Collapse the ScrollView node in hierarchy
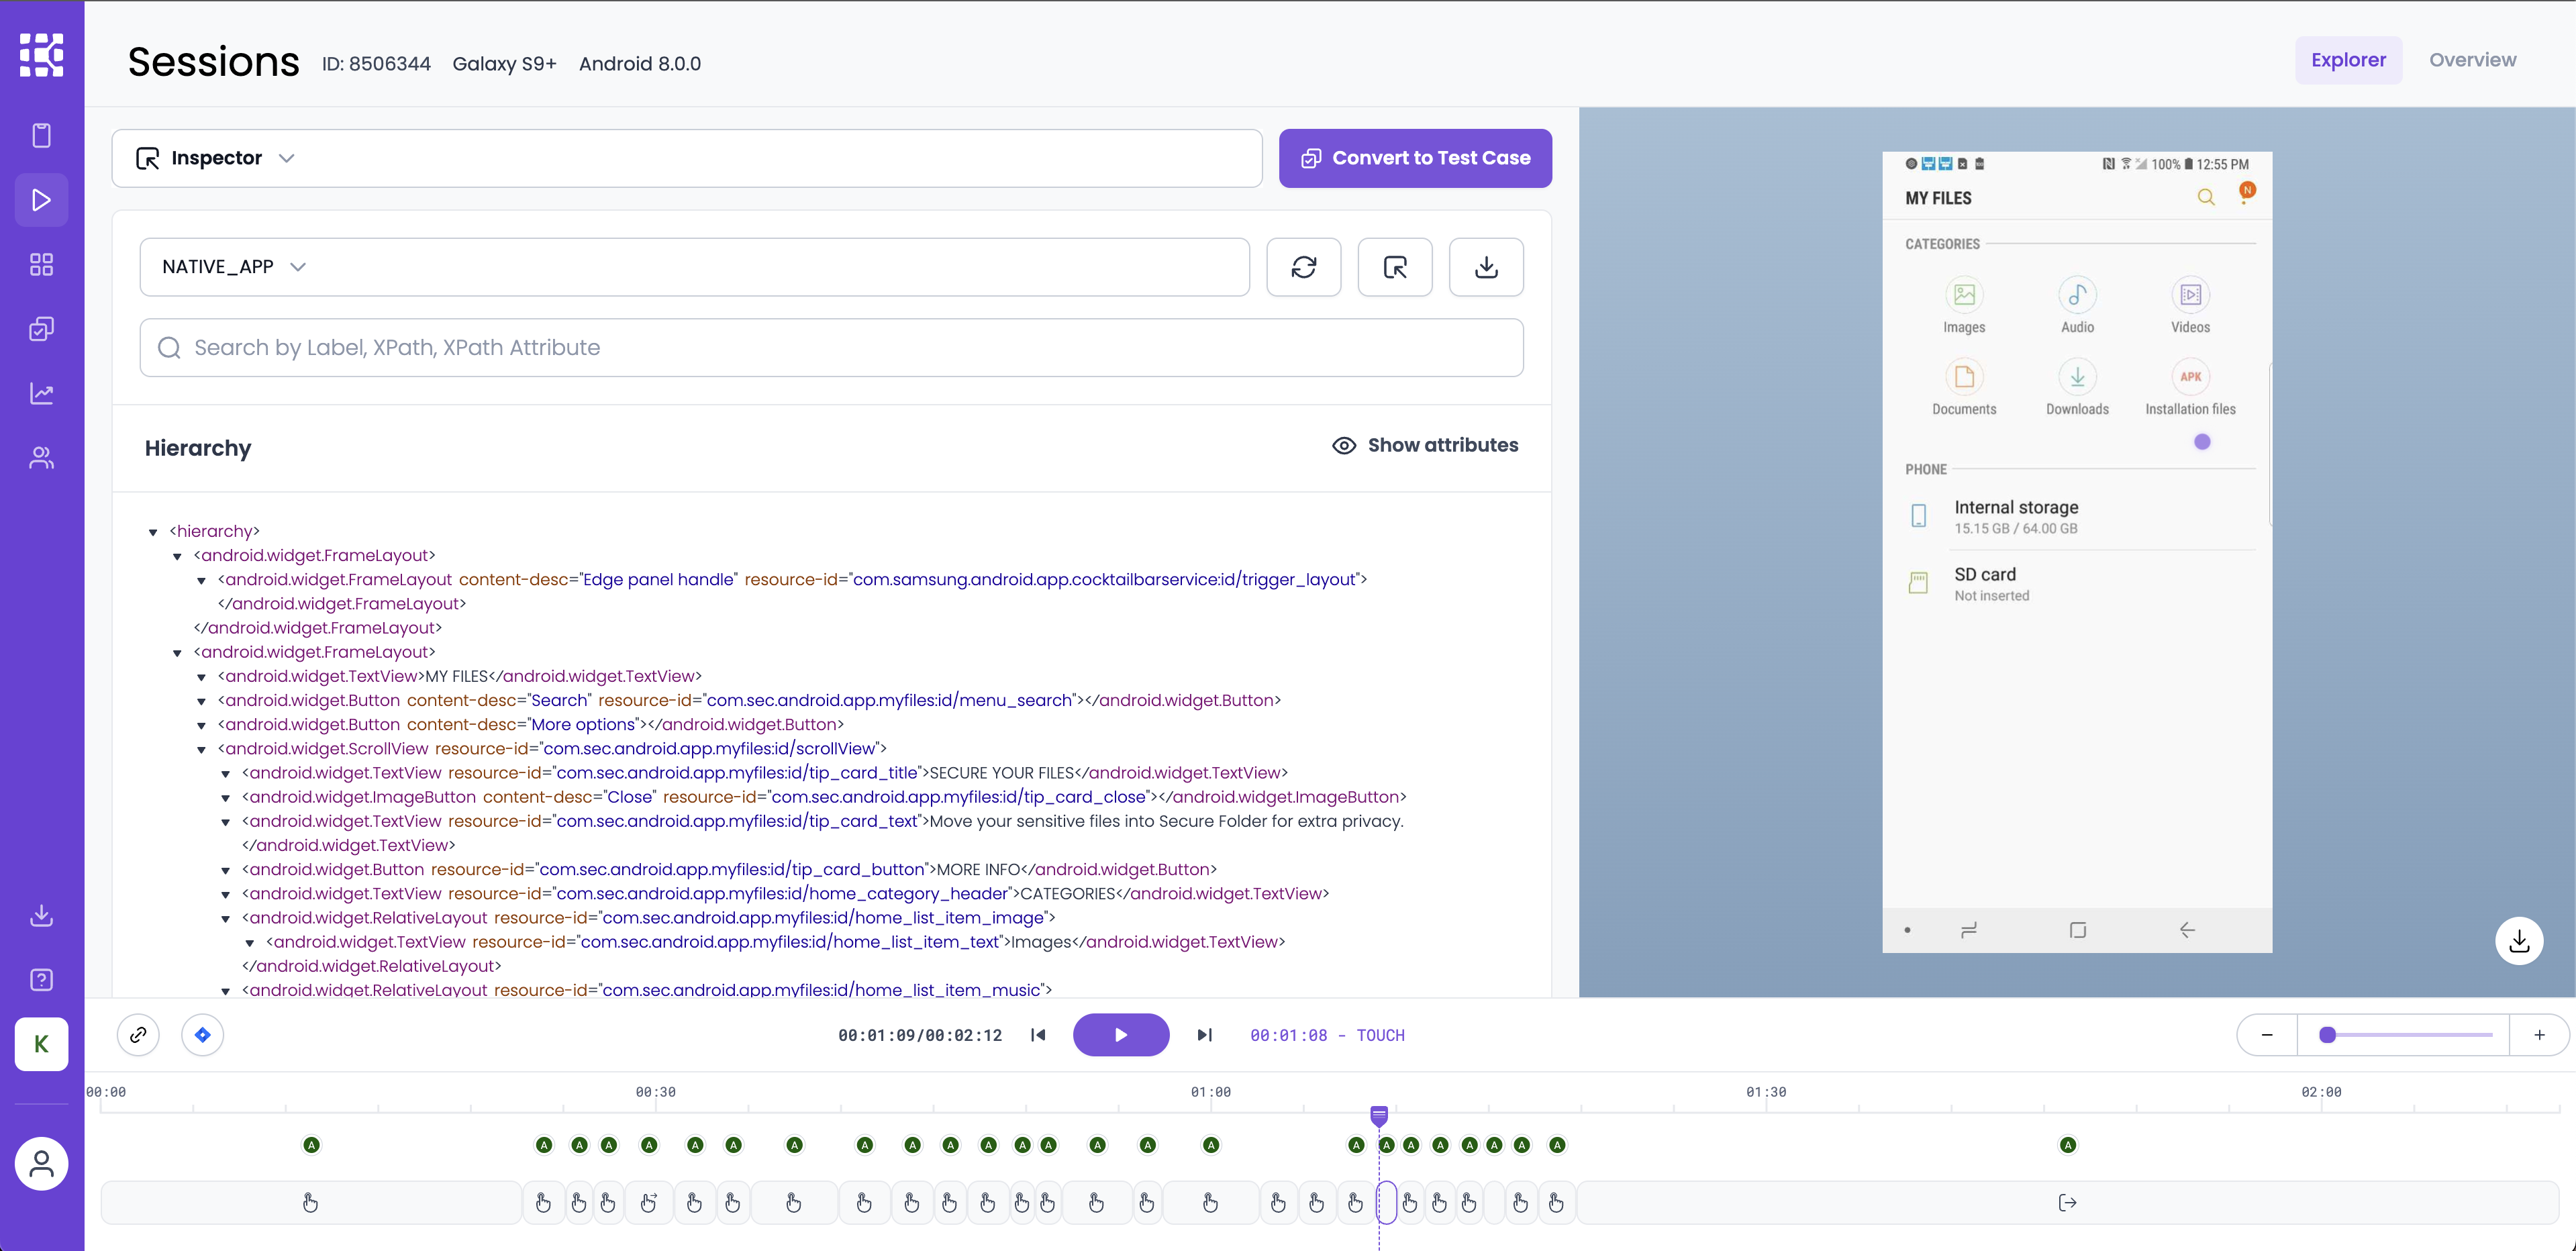 (x=202, y=750)
